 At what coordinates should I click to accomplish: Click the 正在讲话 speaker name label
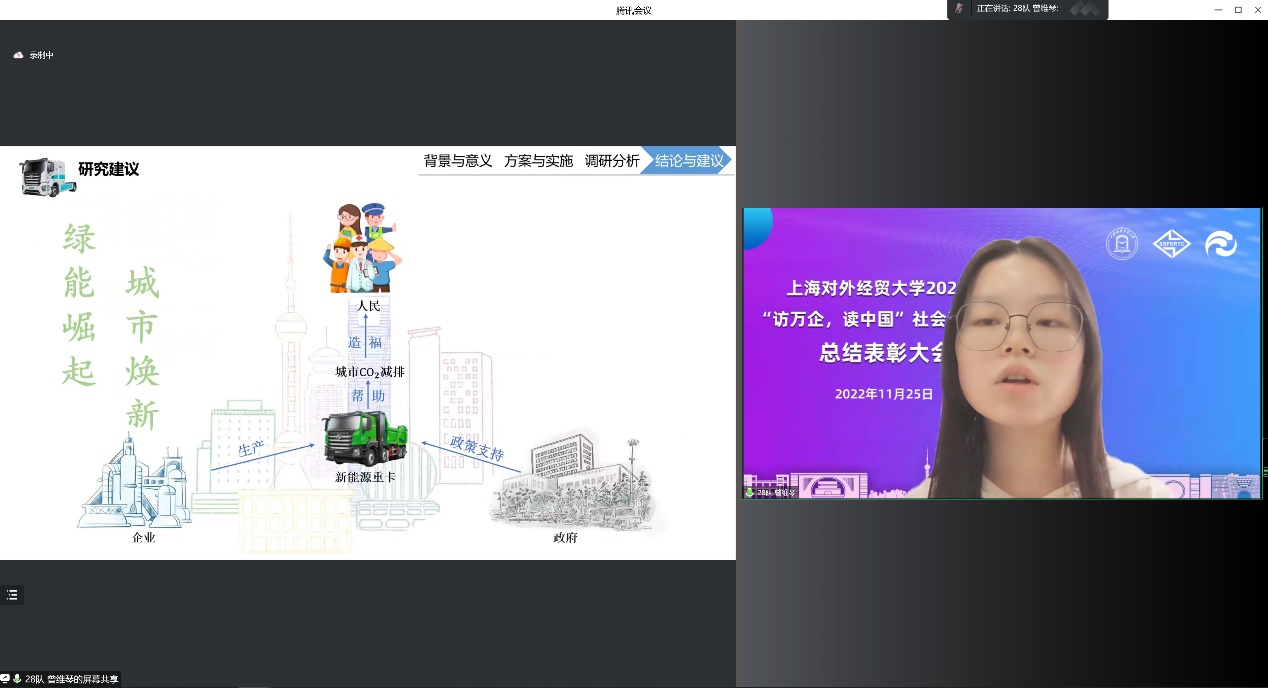(x=1018, y=9)
